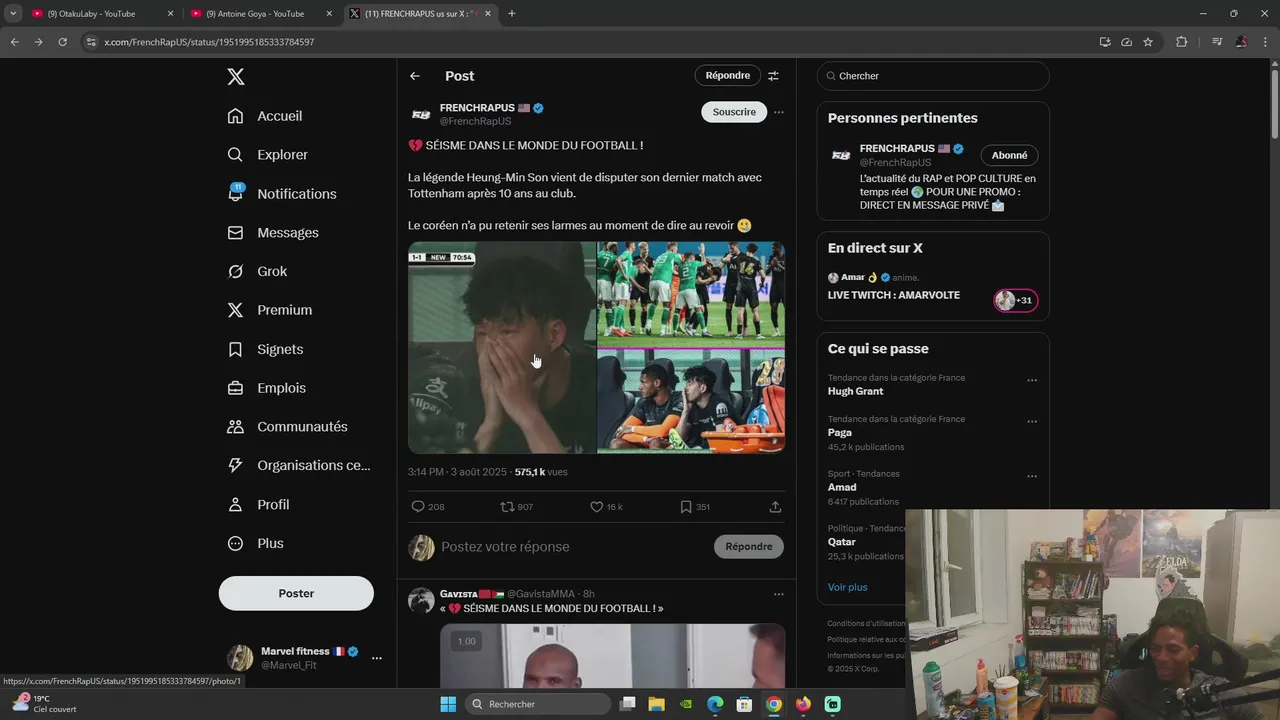The width and height of the screenshot is (1280, 720).
Task: Click Abonné button for FRENCHRAPUS
Action: (1009, 155)
